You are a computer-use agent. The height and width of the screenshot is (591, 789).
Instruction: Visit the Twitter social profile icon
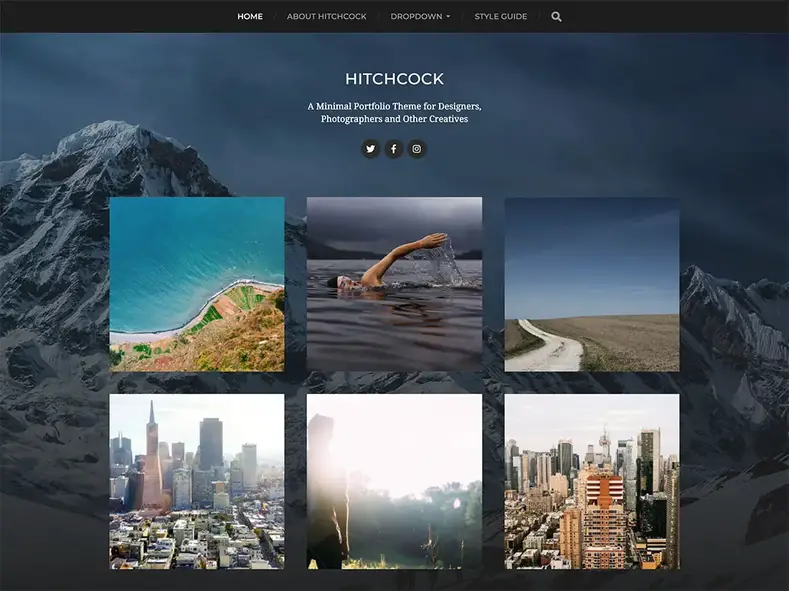click(x=371, y=149)
